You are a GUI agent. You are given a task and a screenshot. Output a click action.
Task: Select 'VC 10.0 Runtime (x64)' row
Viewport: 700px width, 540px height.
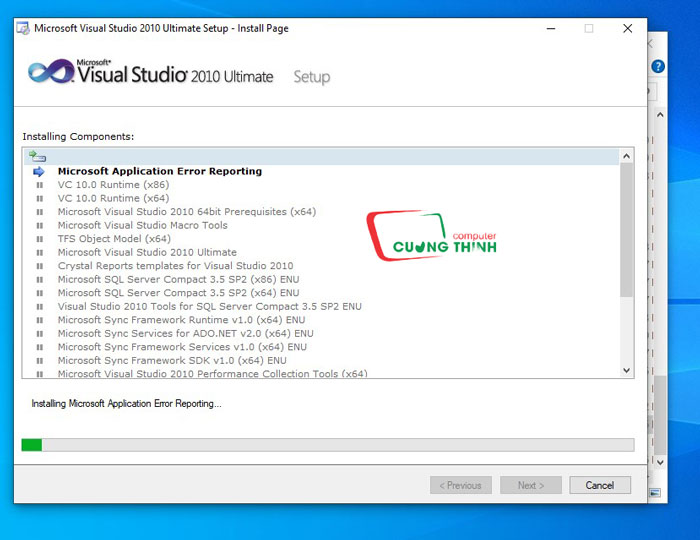coord(113,198)
